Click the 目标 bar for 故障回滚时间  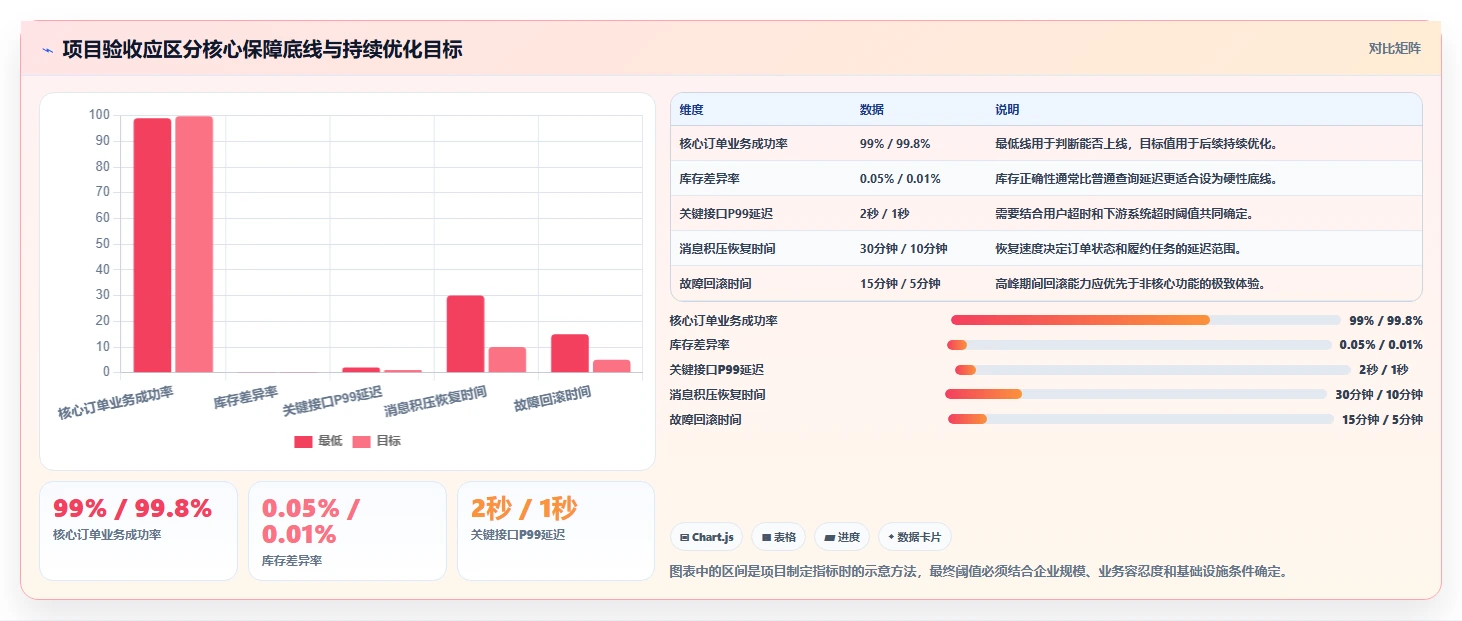coord(612,366)
